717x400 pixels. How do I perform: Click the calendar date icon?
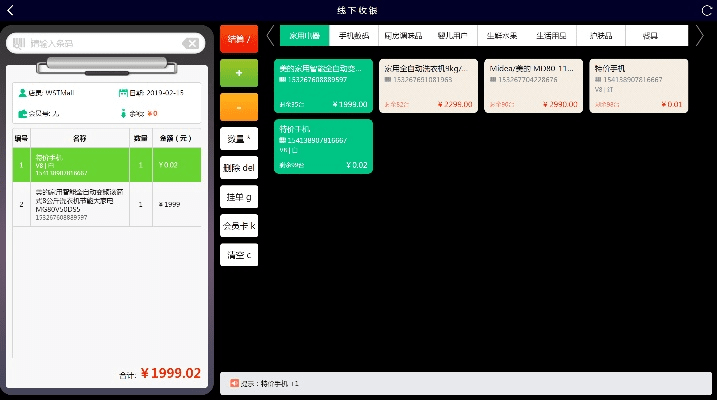pyautogui.click(x=123, y=93)
